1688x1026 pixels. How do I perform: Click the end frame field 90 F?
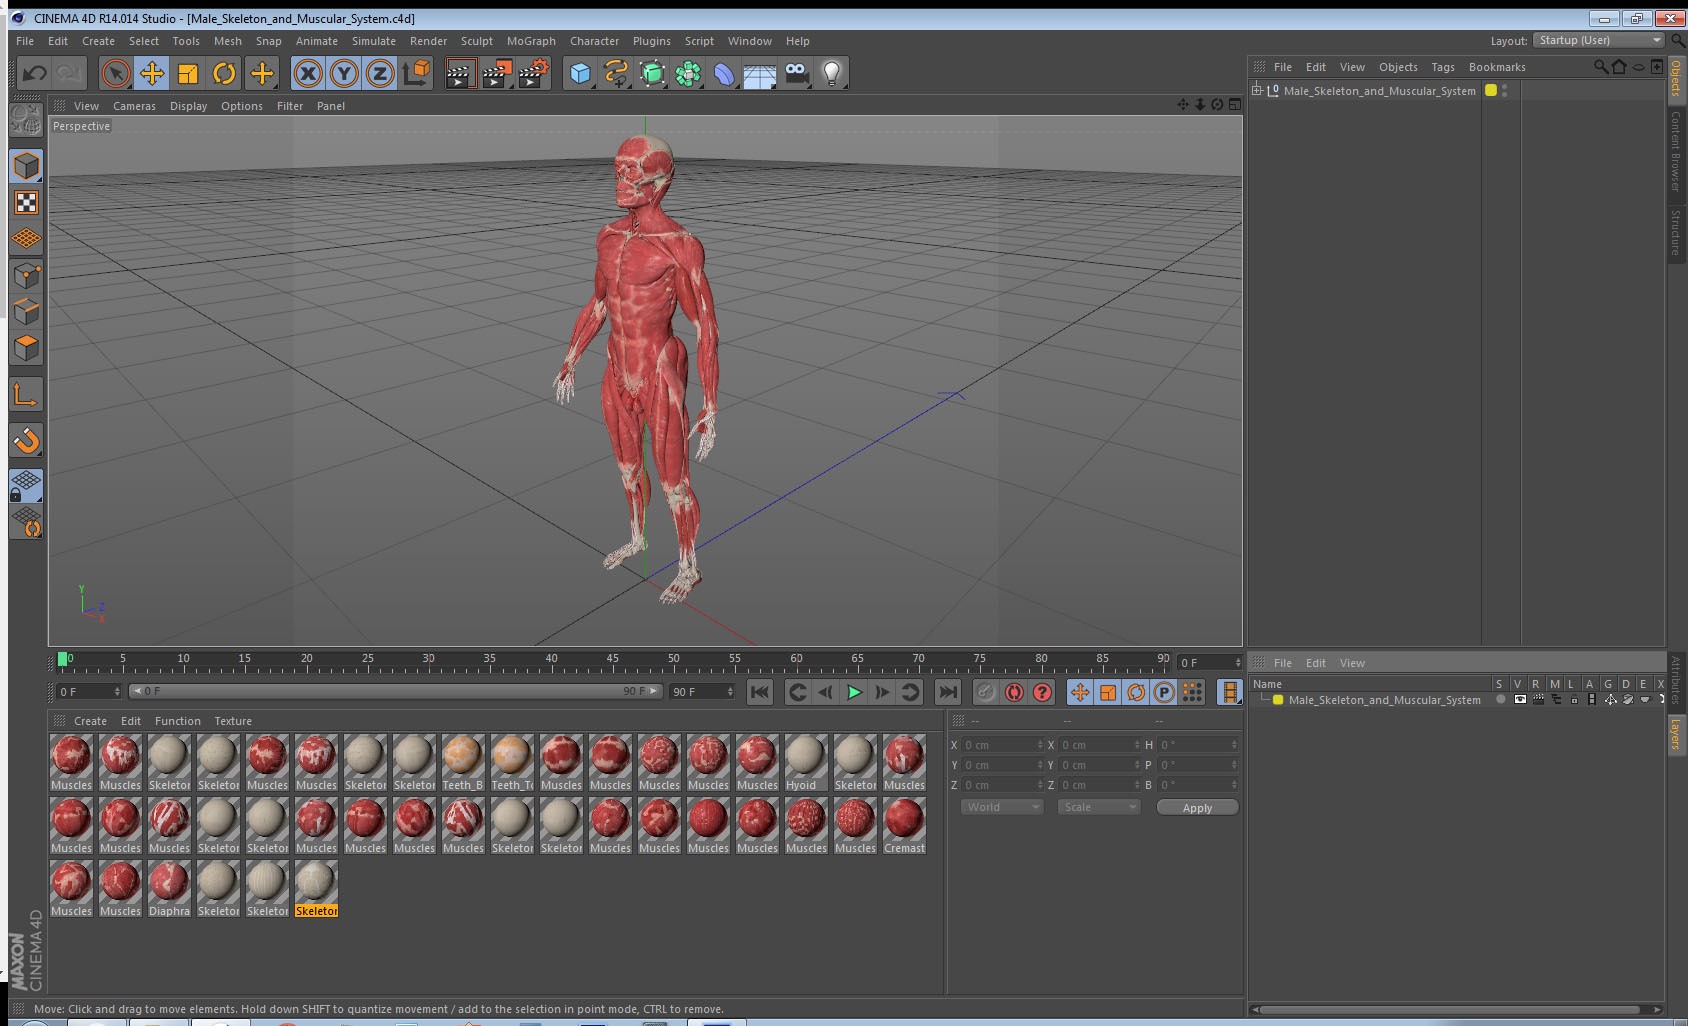click(702, 692)
